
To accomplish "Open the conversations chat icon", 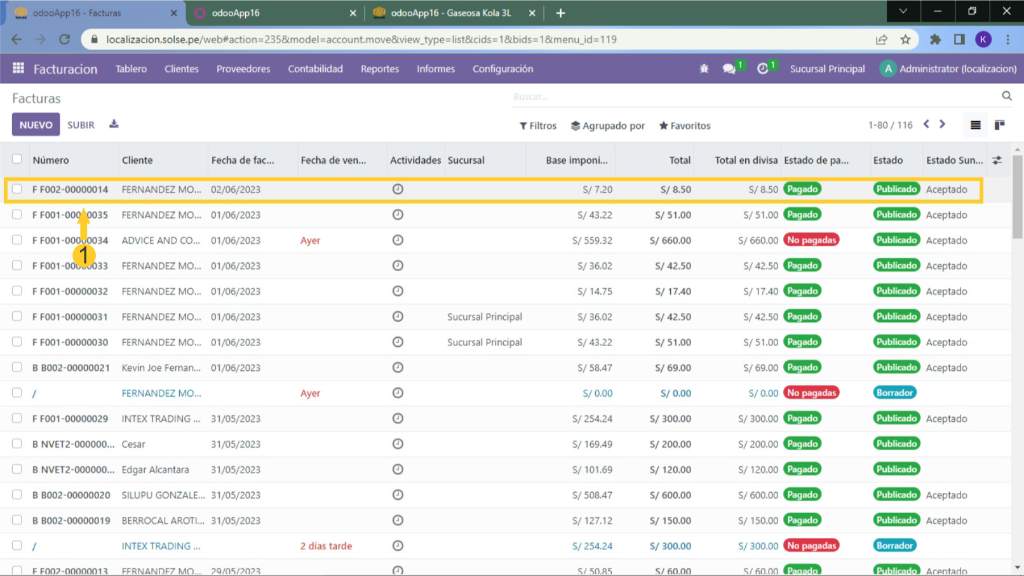I will coord(729,69).
